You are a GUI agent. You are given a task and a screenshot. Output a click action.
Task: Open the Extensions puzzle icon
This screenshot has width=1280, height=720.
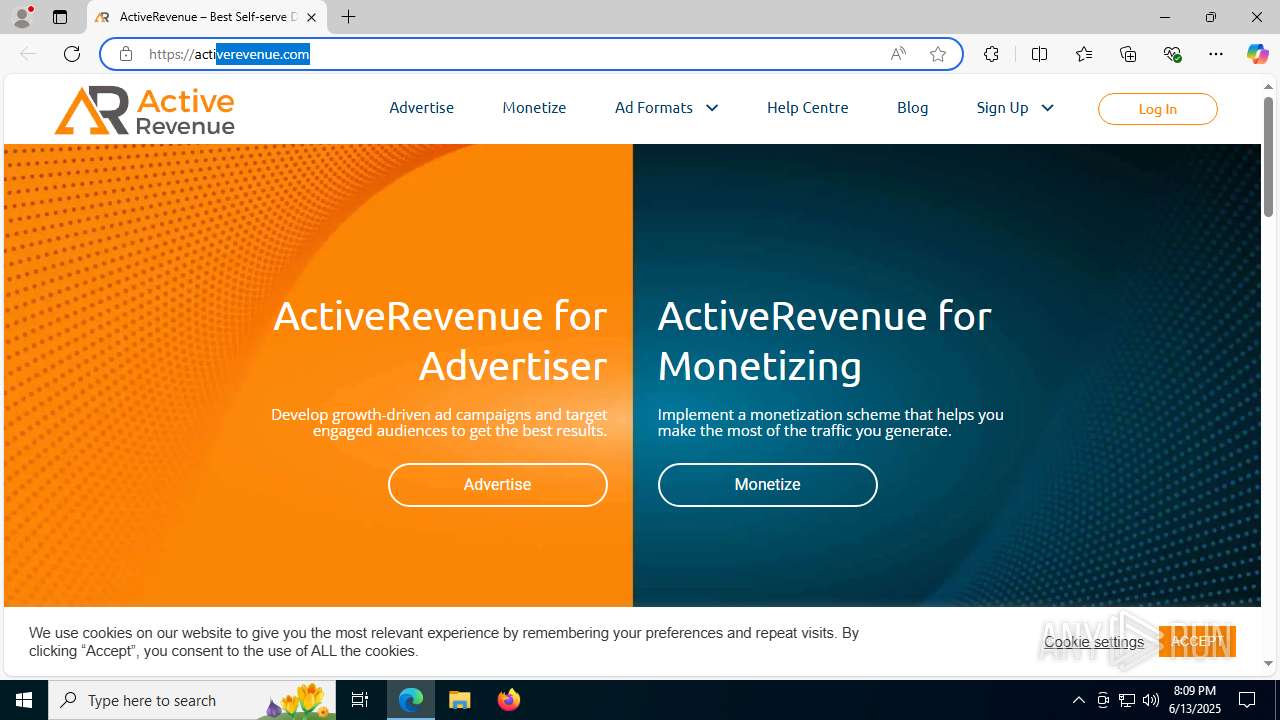(x=991, y=54)
